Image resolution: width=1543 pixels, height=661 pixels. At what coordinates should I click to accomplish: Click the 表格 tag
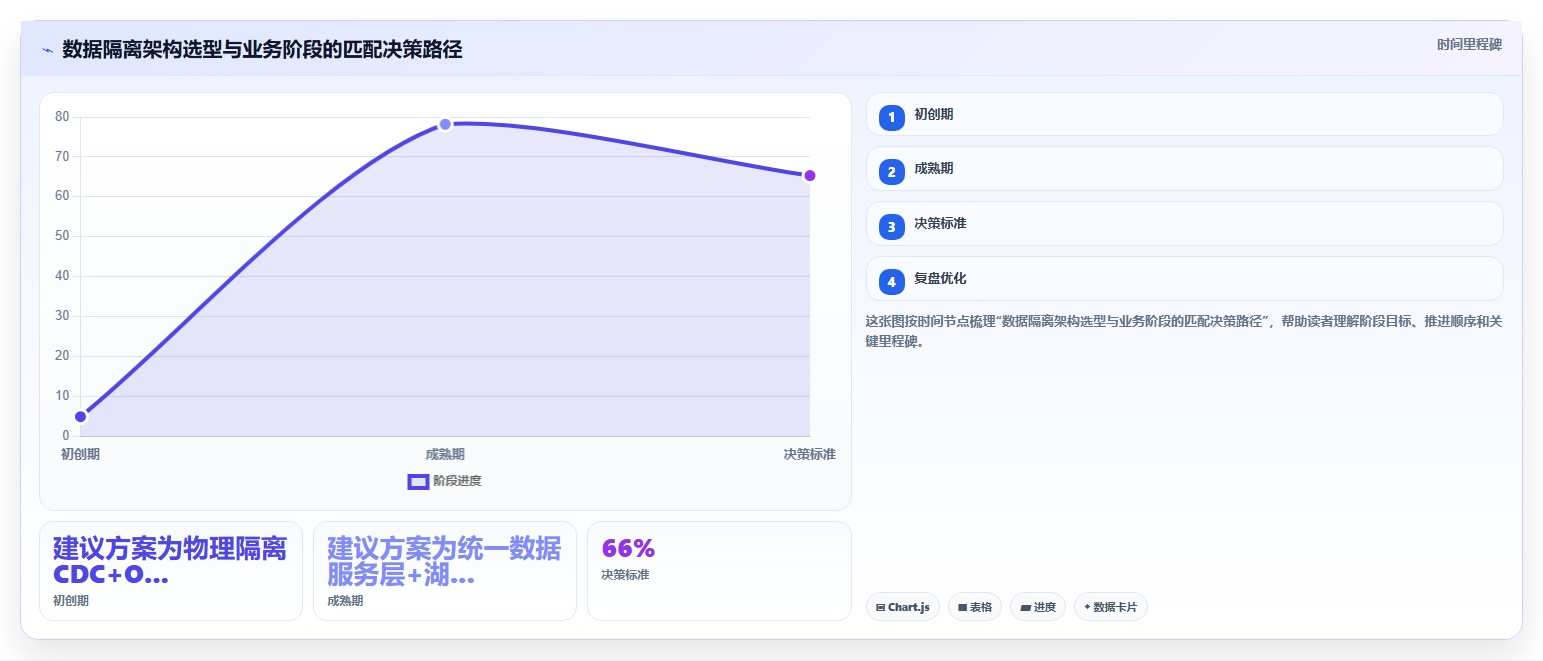975,607
